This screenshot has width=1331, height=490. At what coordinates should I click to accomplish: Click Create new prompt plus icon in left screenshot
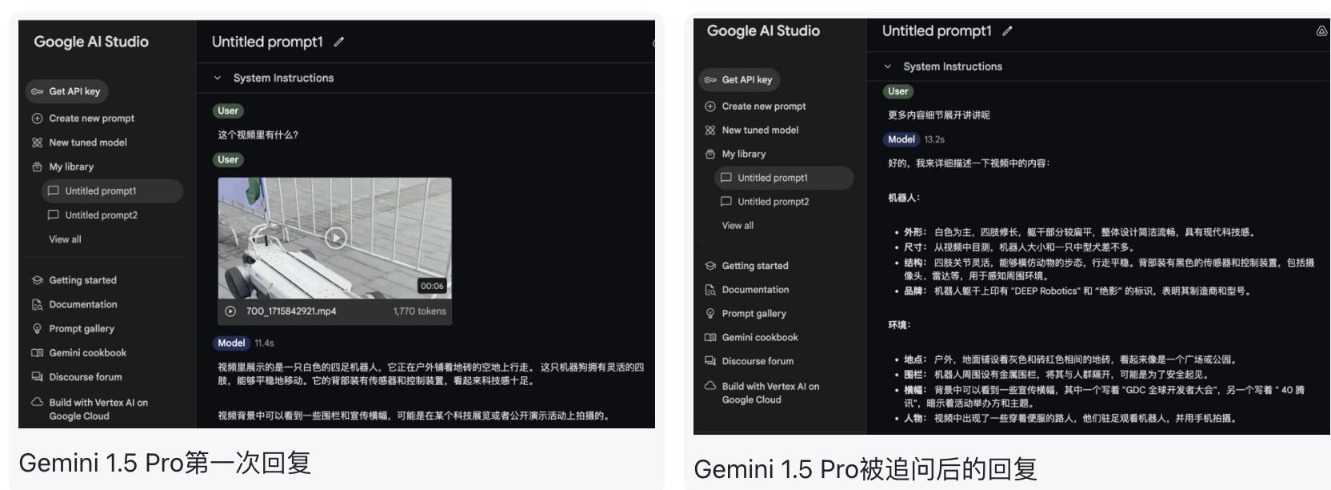click(39, 118)
